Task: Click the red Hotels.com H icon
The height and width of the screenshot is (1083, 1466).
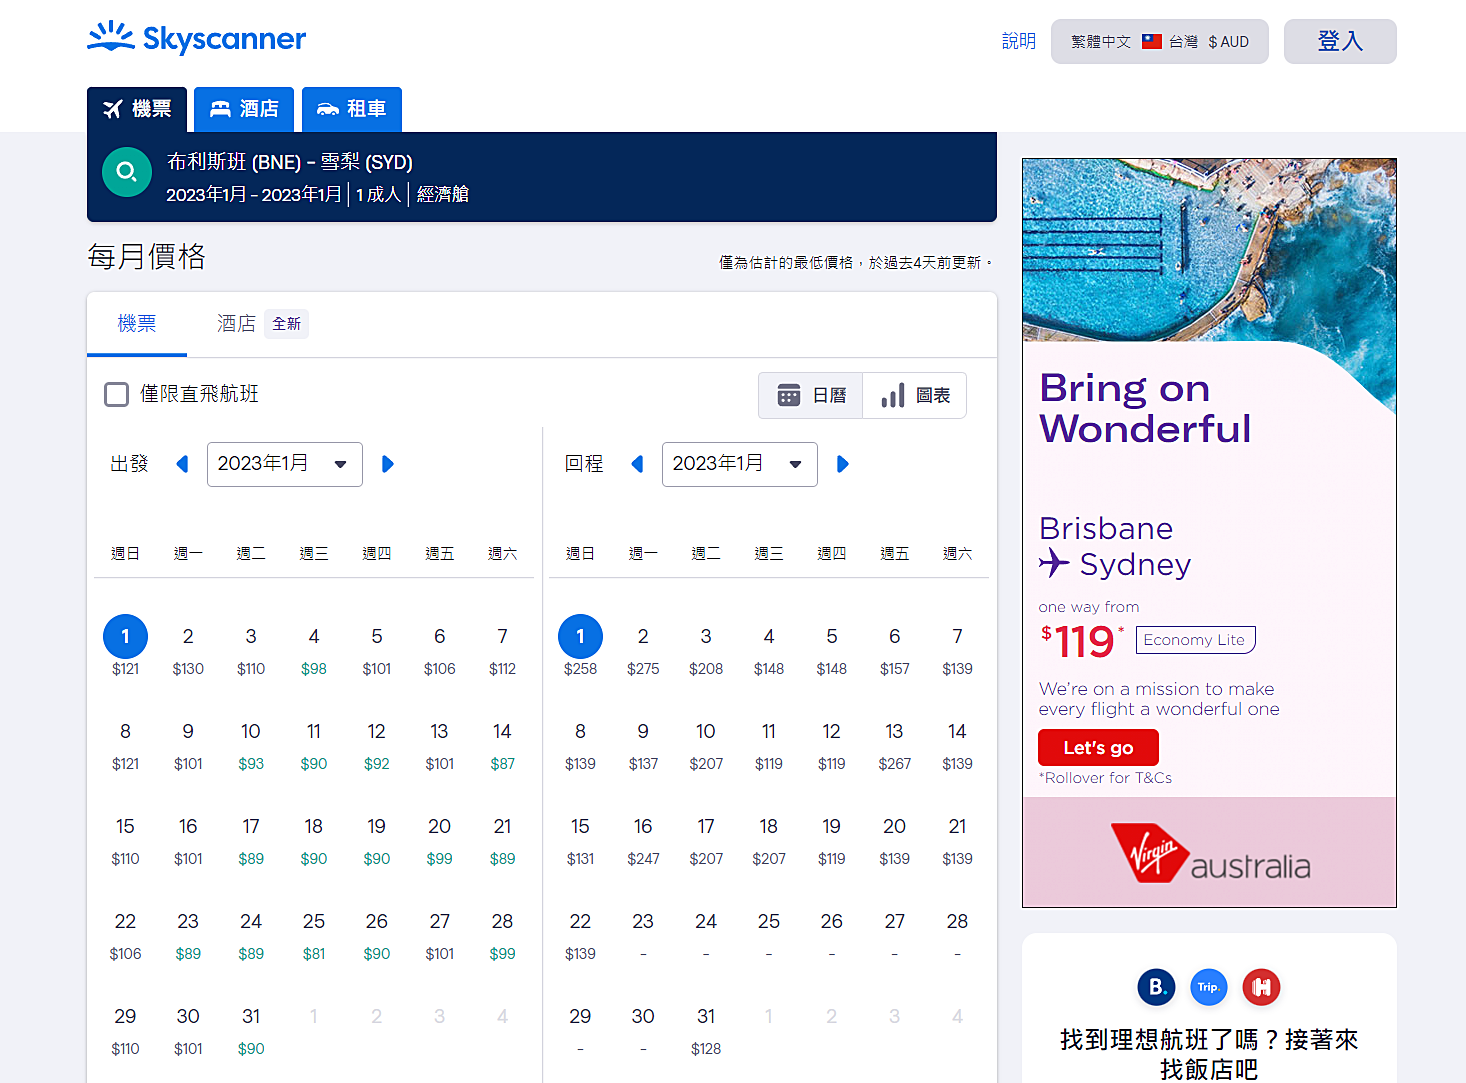Action: tap(1261, 987)
